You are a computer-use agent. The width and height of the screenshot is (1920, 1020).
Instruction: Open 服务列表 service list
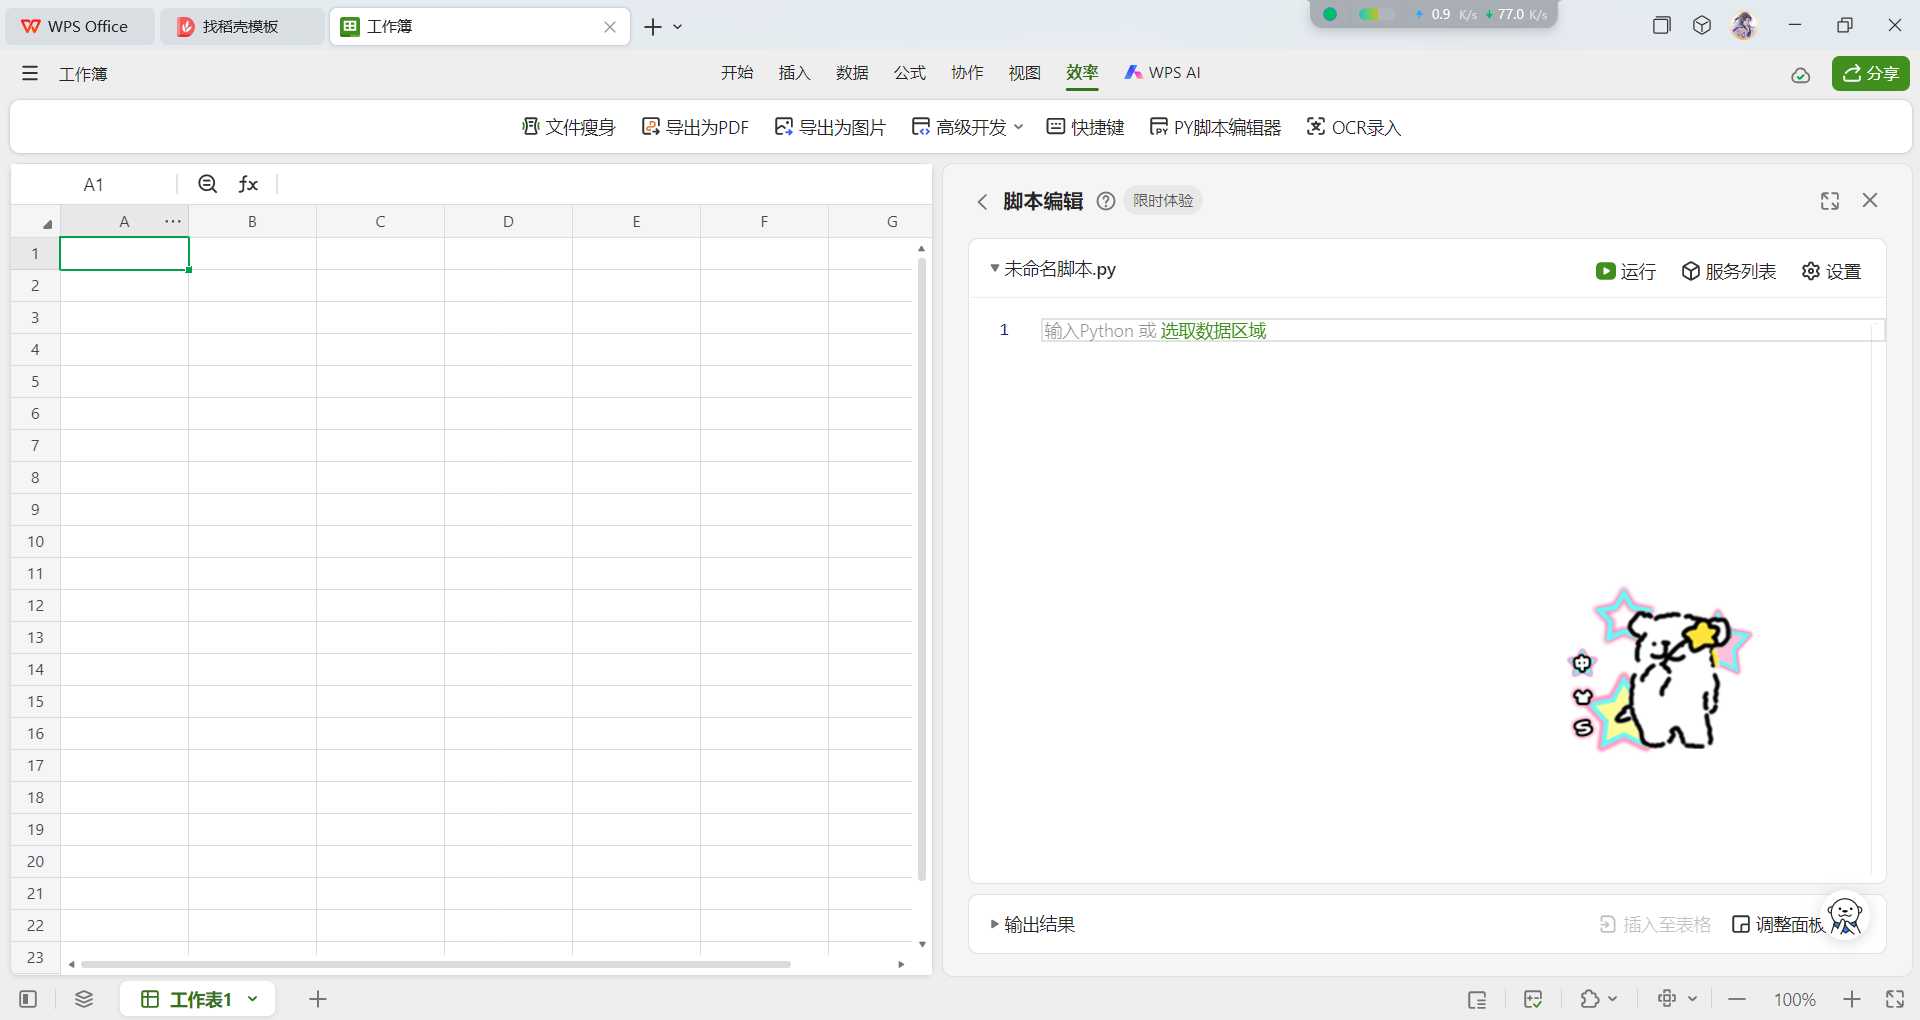click(1729, 271)
